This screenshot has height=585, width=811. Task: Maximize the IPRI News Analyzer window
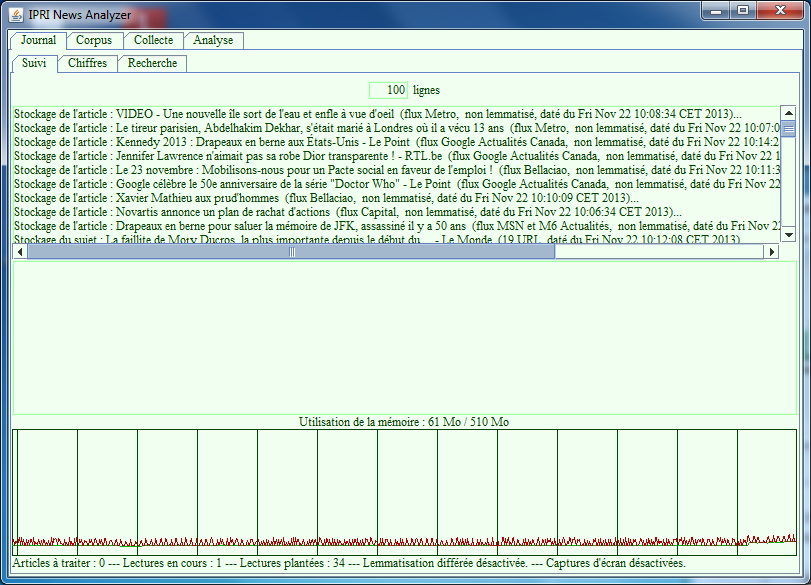(x=743, y=11)
